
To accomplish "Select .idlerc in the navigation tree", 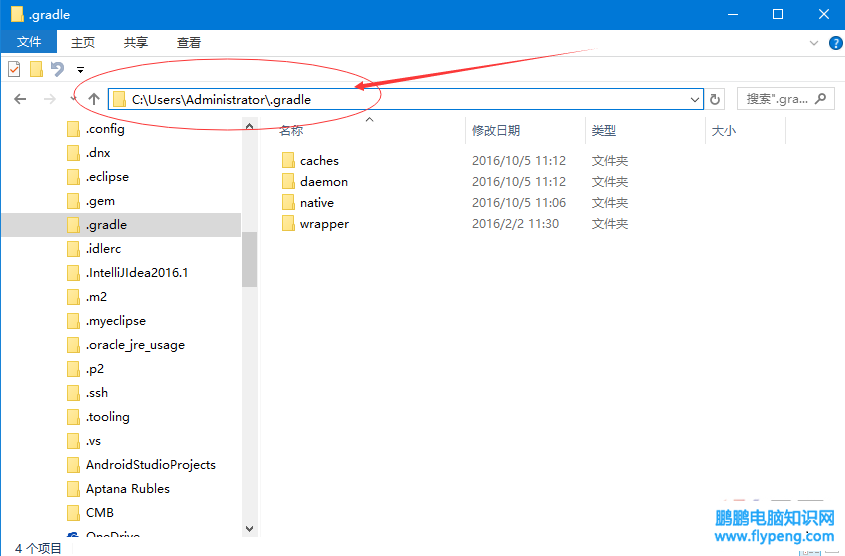I will 103,249.
